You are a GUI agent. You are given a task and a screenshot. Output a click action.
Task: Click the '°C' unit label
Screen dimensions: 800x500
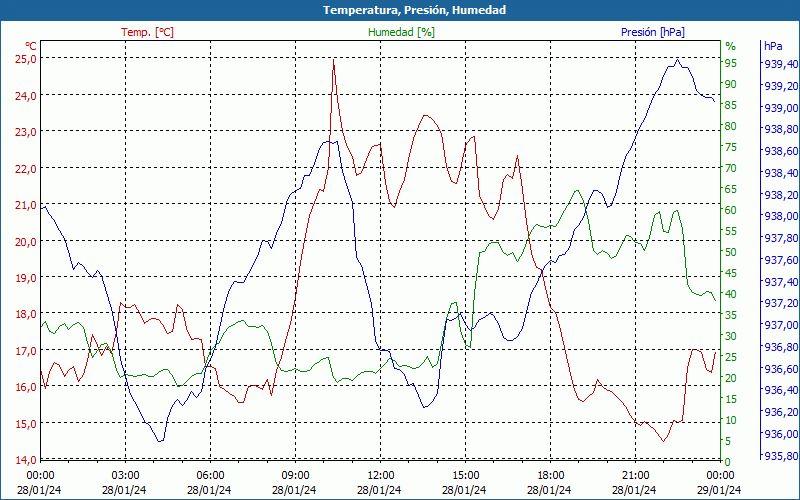pyautogui.click(x=31, y=46)
